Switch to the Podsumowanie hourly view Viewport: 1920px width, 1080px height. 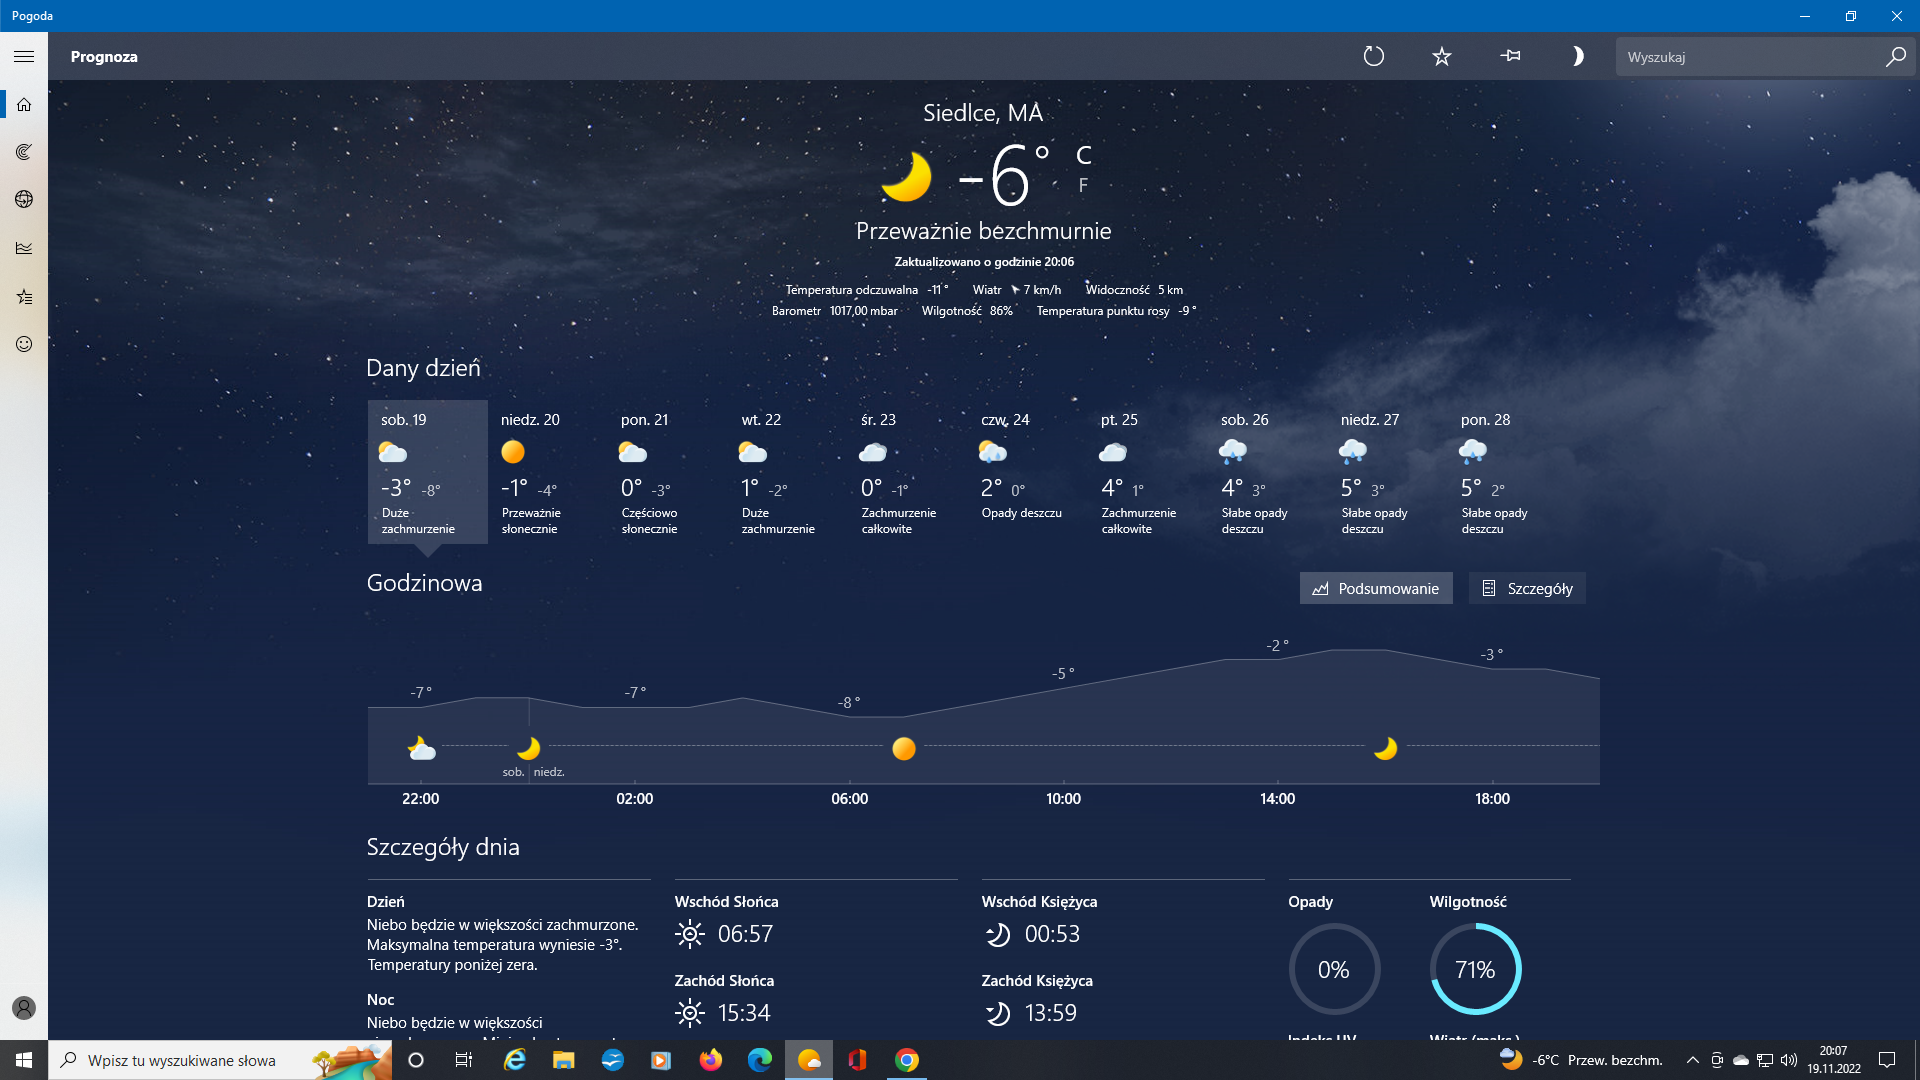[1376, 589]
